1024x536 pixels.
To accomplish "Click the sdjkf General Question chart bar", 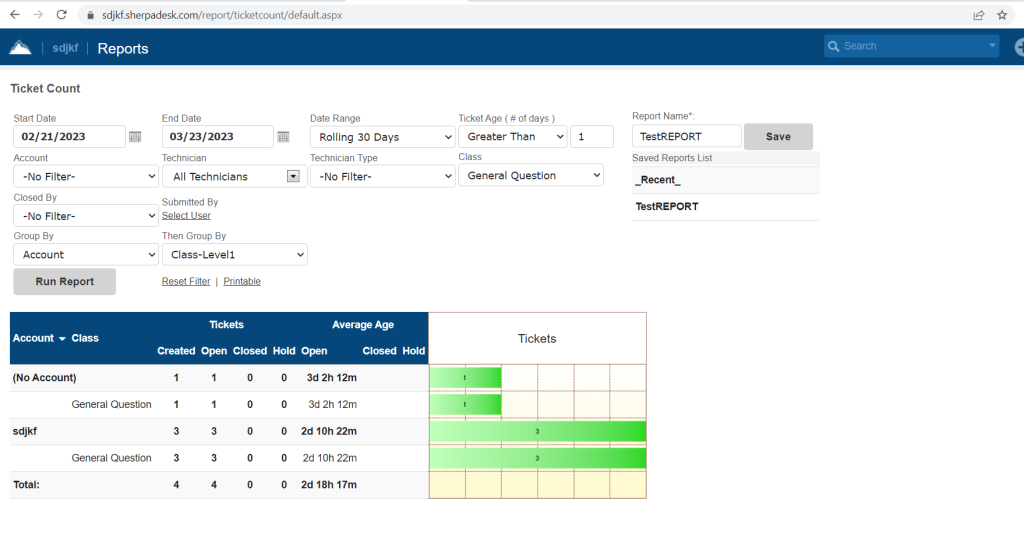I will (537, 458).
